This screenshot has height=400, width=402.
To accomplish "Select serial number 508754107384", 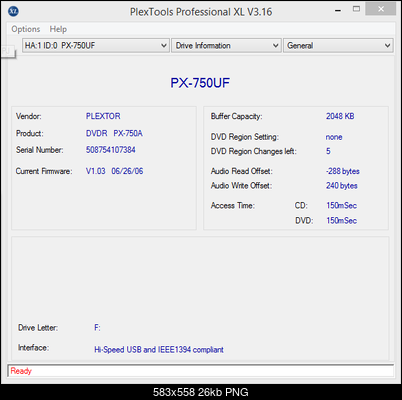I will point(111,150).
